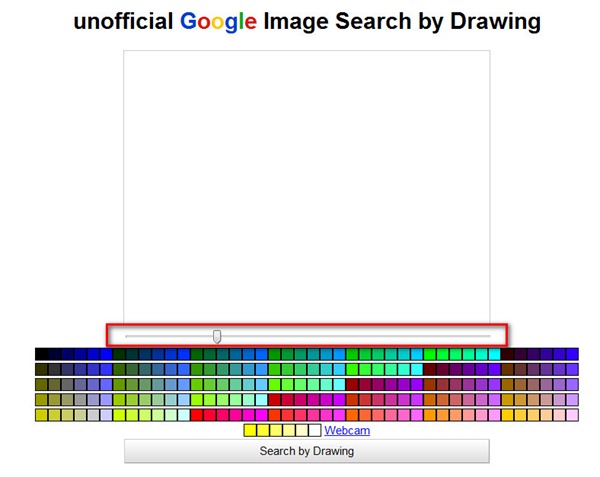Pick the yellow swatch starting the short row beside Webcam

click(250, 431)
